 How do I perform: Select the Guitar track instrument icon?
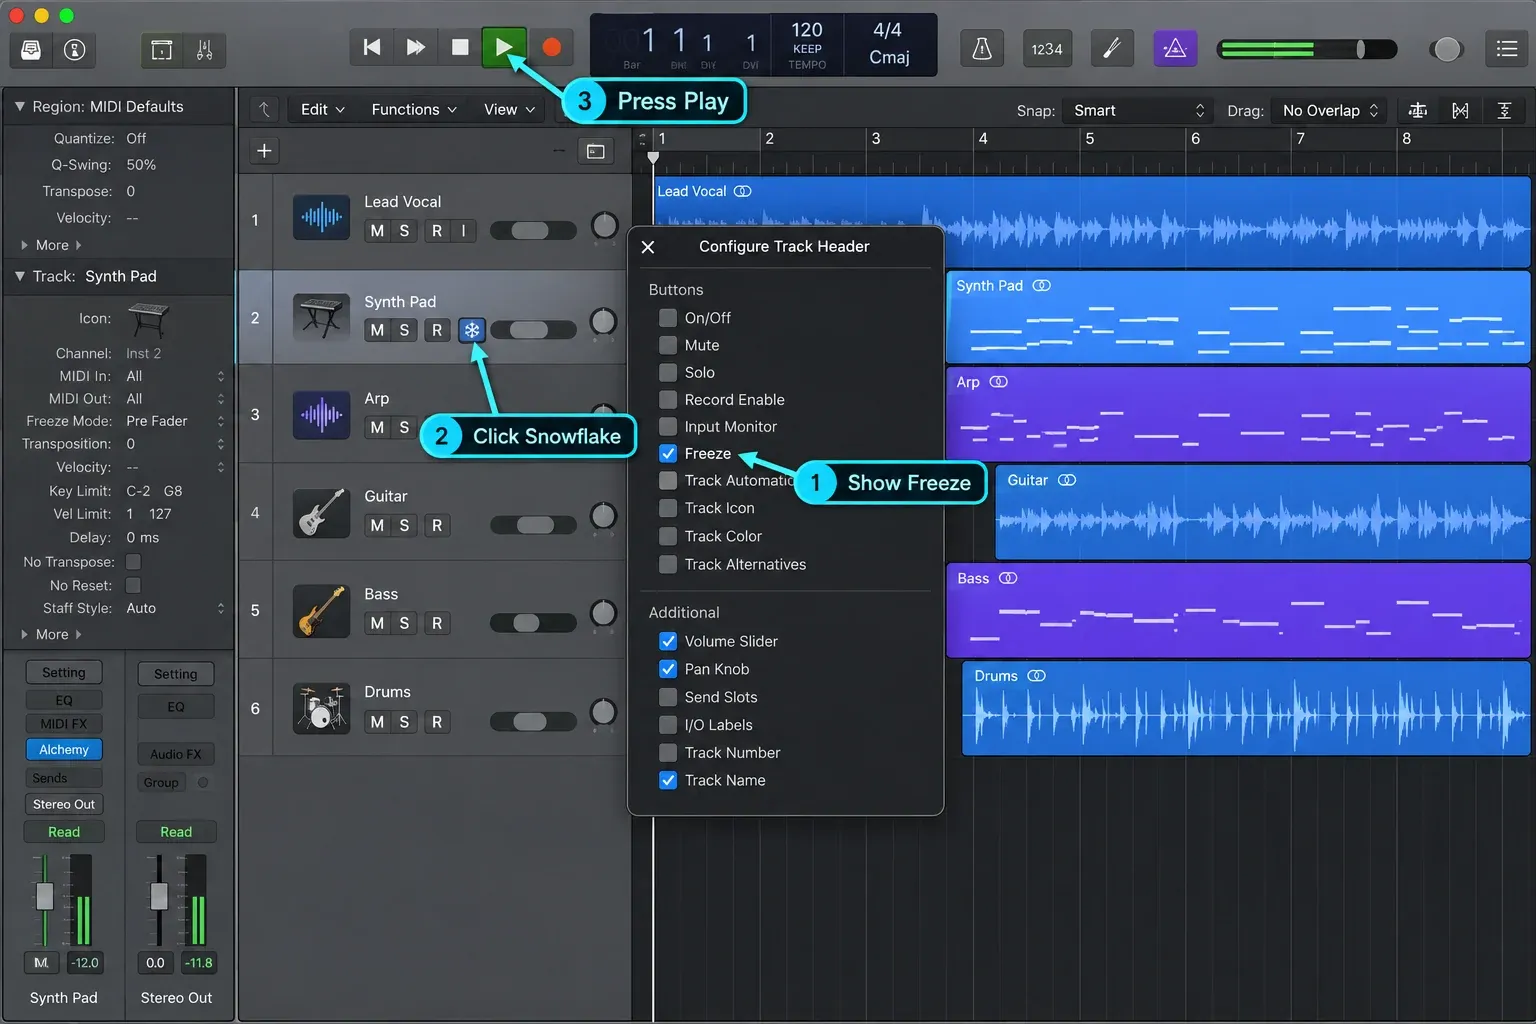(321, 512)
